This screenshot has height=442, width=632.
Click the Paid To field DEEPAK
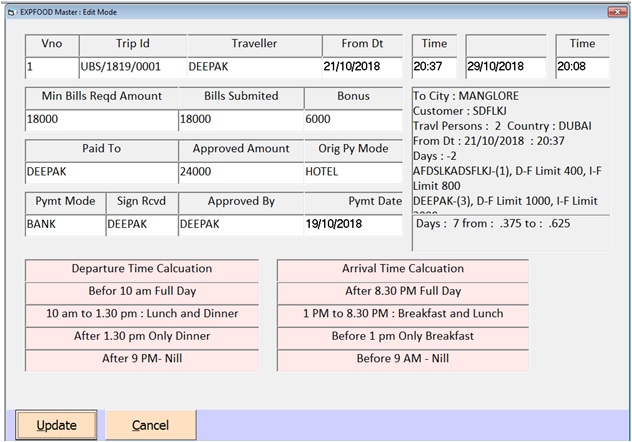click(x=102, y=172)
